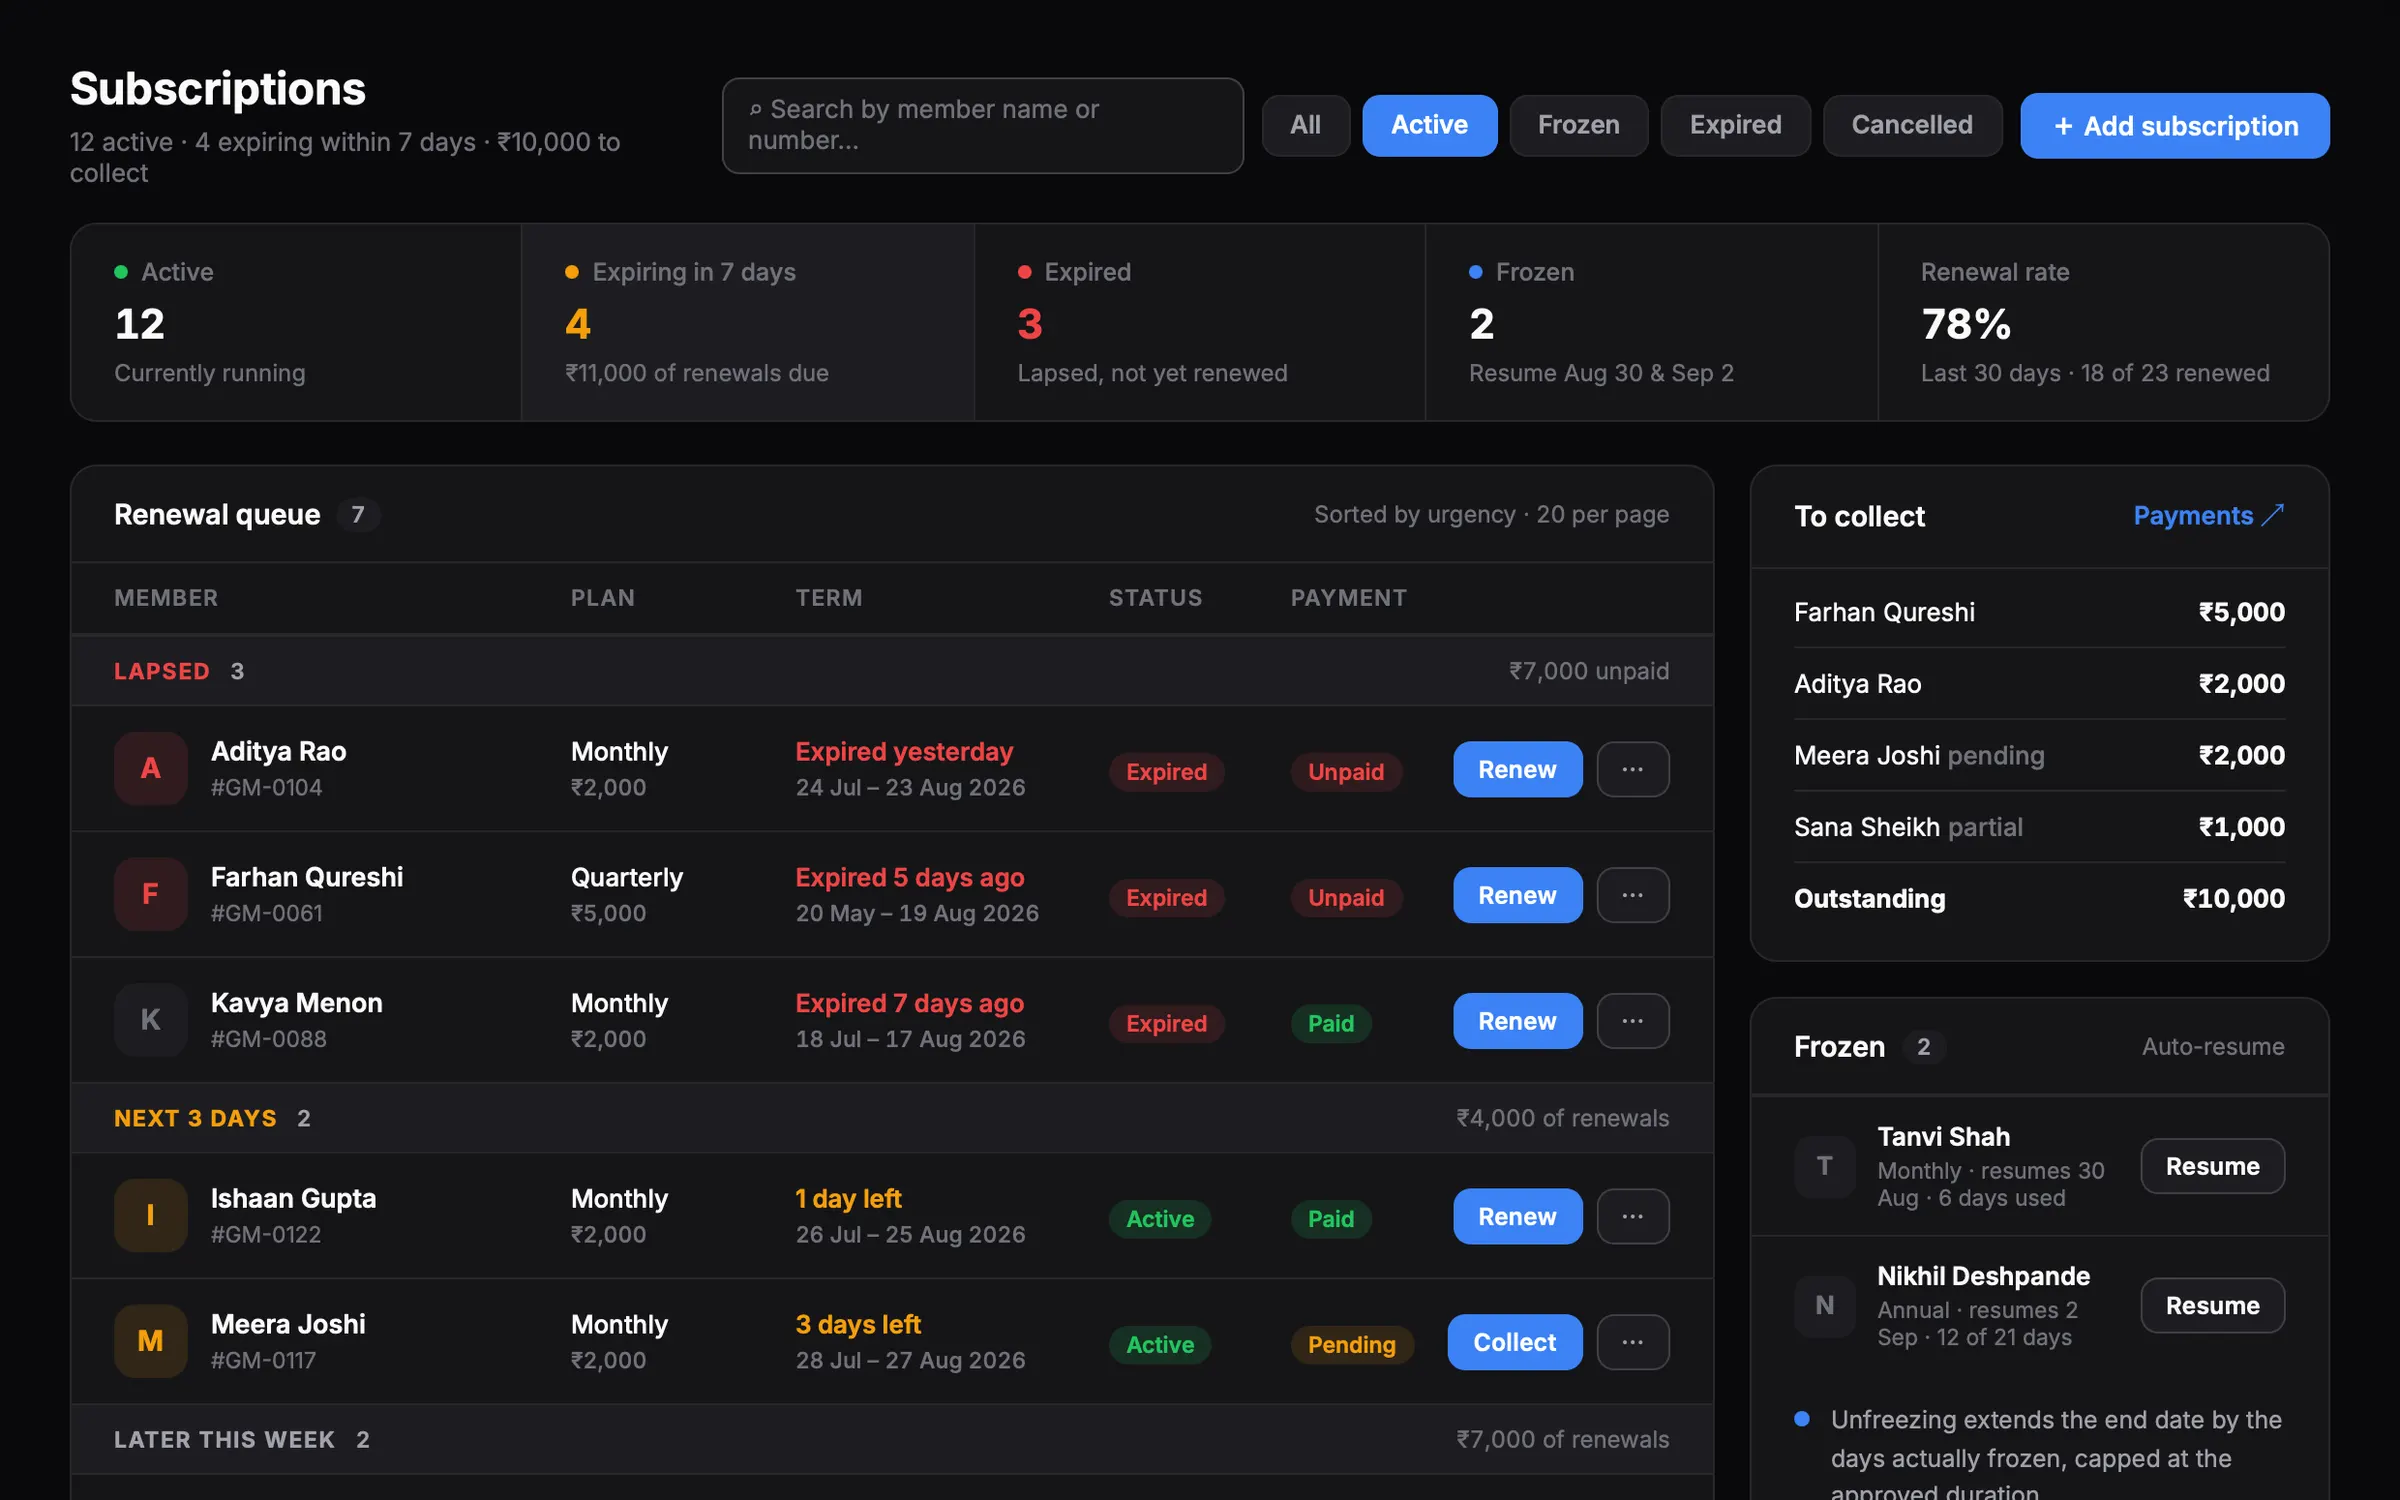This screenshot has height=1500, width=2400.
Task: Click Tanvi Shah's T avatar
Action: [x=1824, y=1166]
